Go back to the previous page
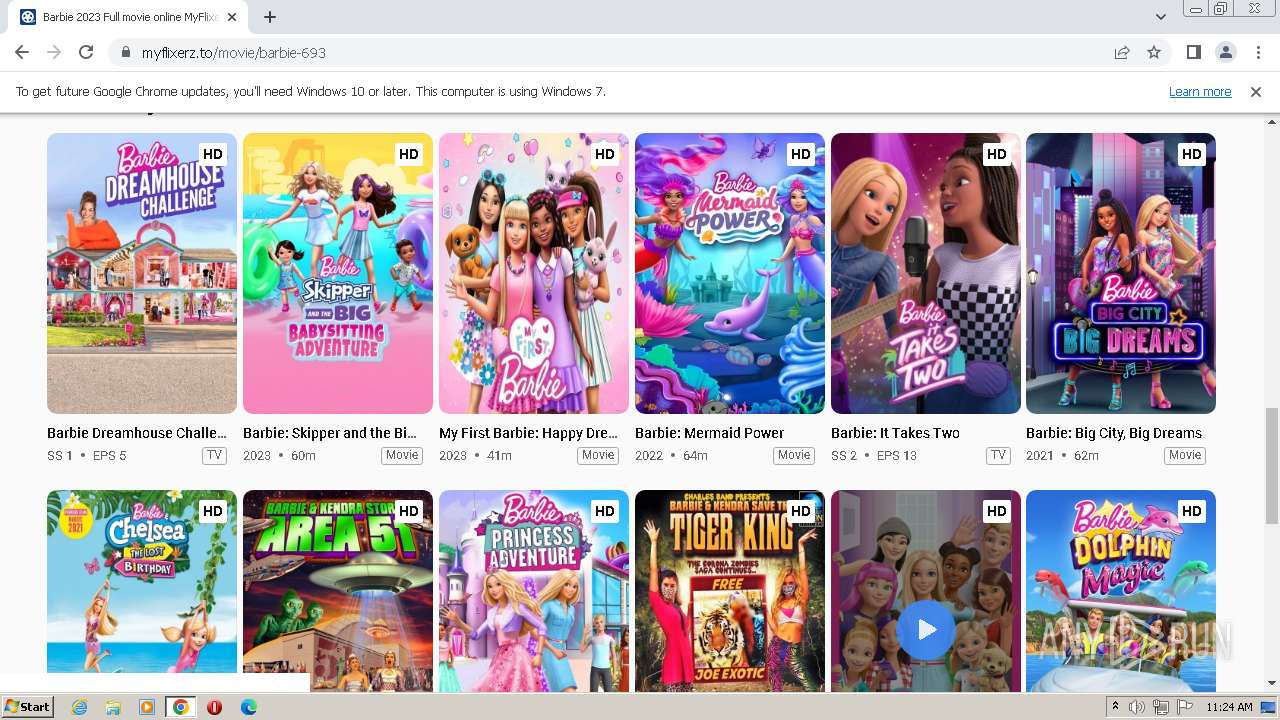This screenshot has height=720, width=1280. click(22, 52)
